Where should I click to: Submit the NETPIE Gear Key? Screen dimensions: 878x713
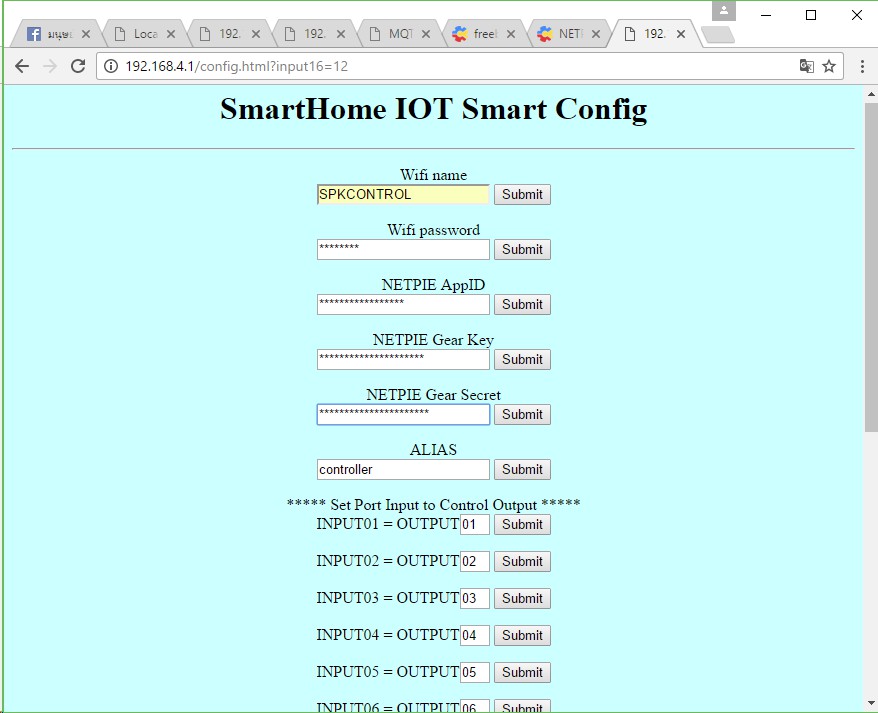(521, 359)
